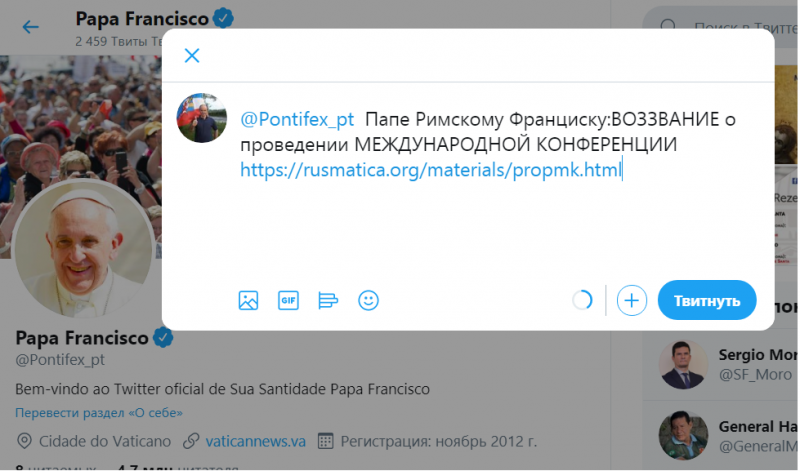800x471 pixels.
Task: Add a poll to the tweet
Action: click(x=328, y=301)
